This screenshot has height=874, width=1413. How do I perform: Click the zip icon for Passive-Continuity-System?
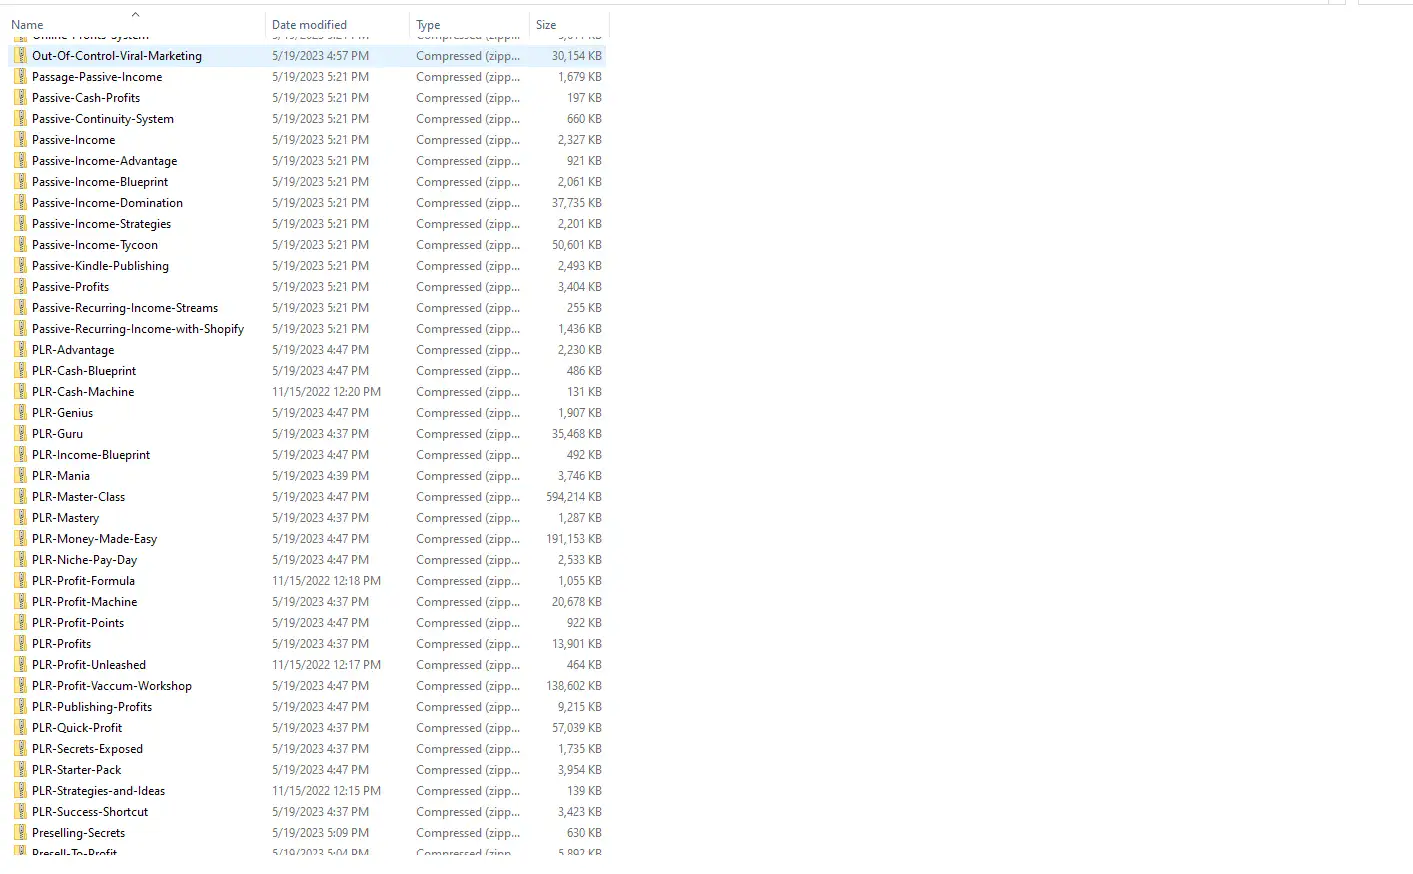click(x=20, y=118)
